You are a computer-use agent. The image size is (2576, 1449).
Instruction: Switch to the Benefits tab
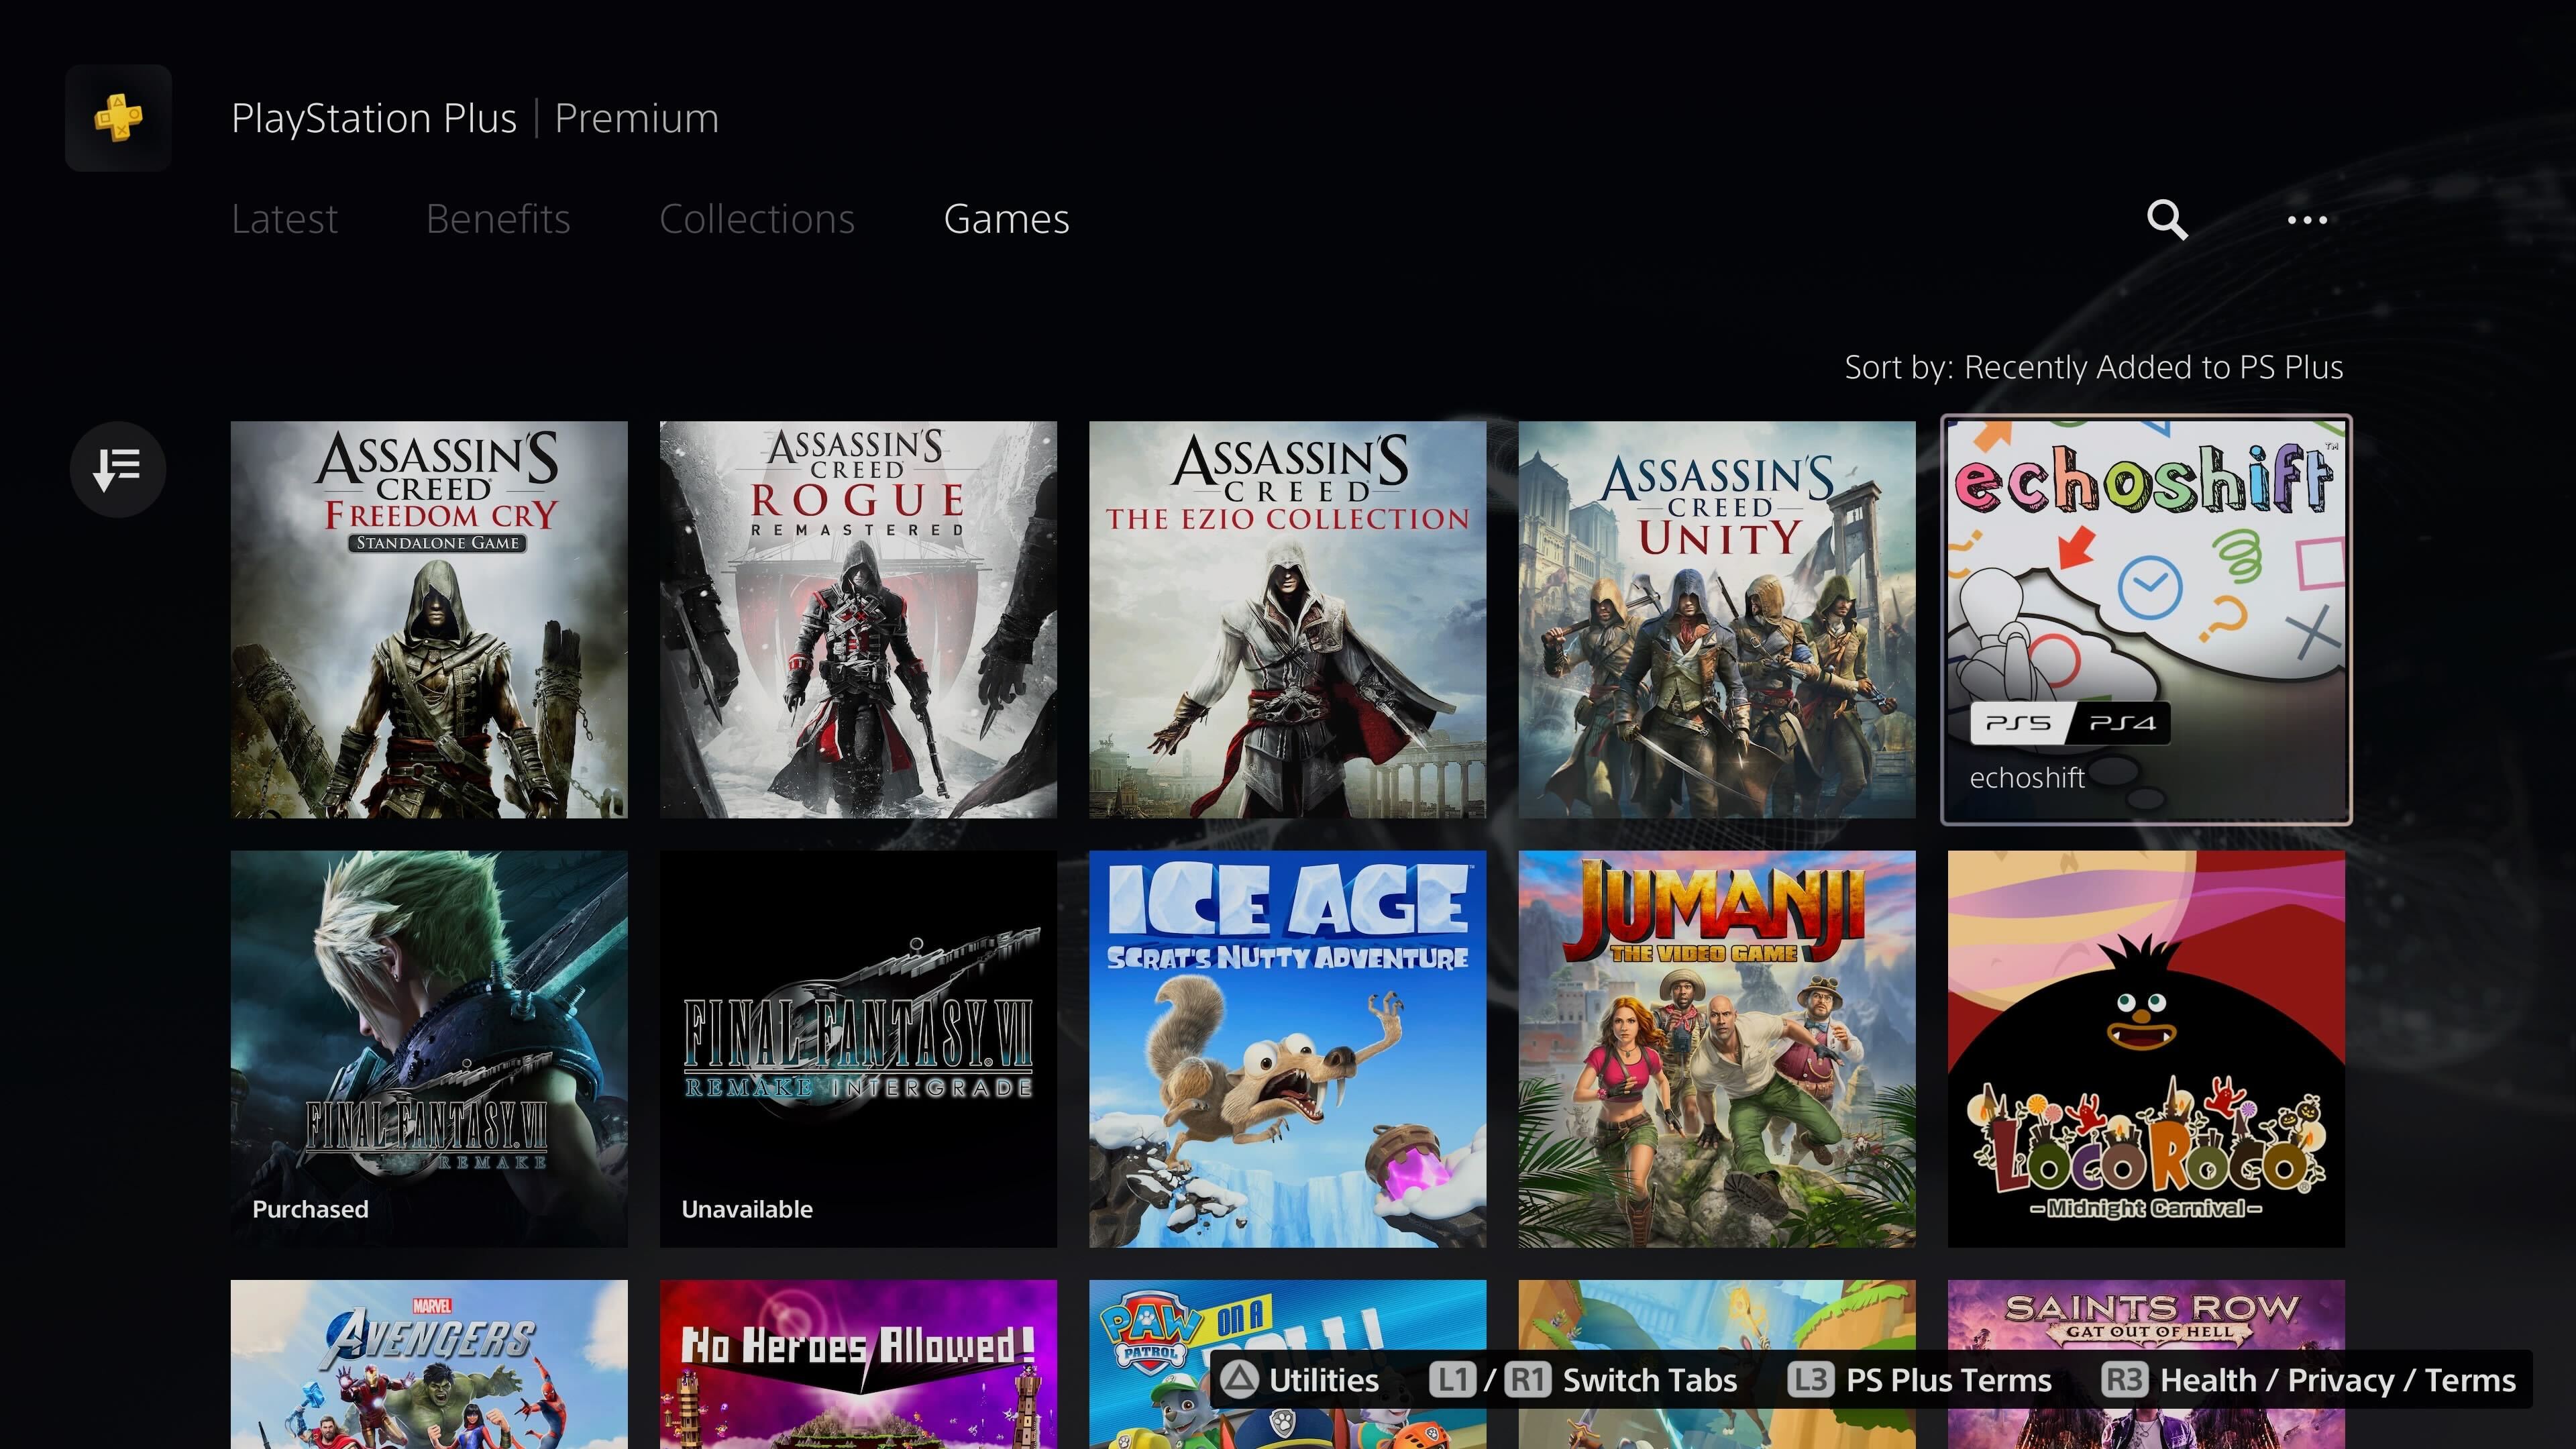click(497, 217)
